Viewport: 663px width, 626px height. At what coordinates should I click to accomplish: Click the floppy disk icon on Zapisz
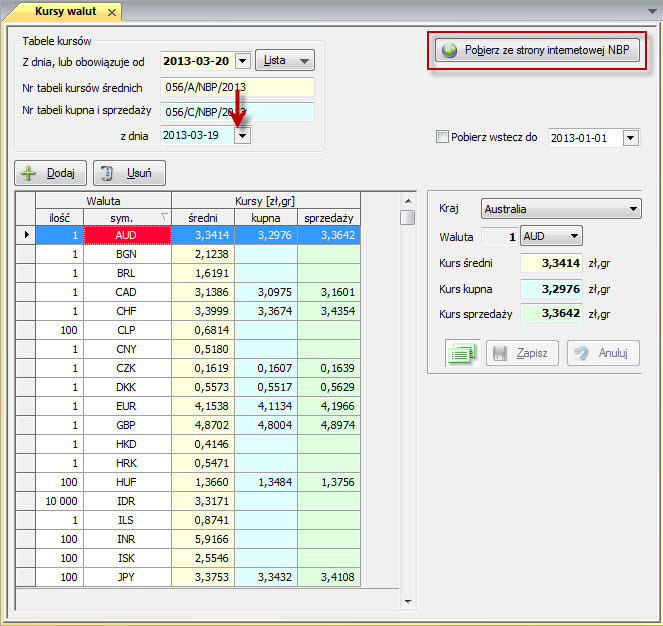coord(500,353)
